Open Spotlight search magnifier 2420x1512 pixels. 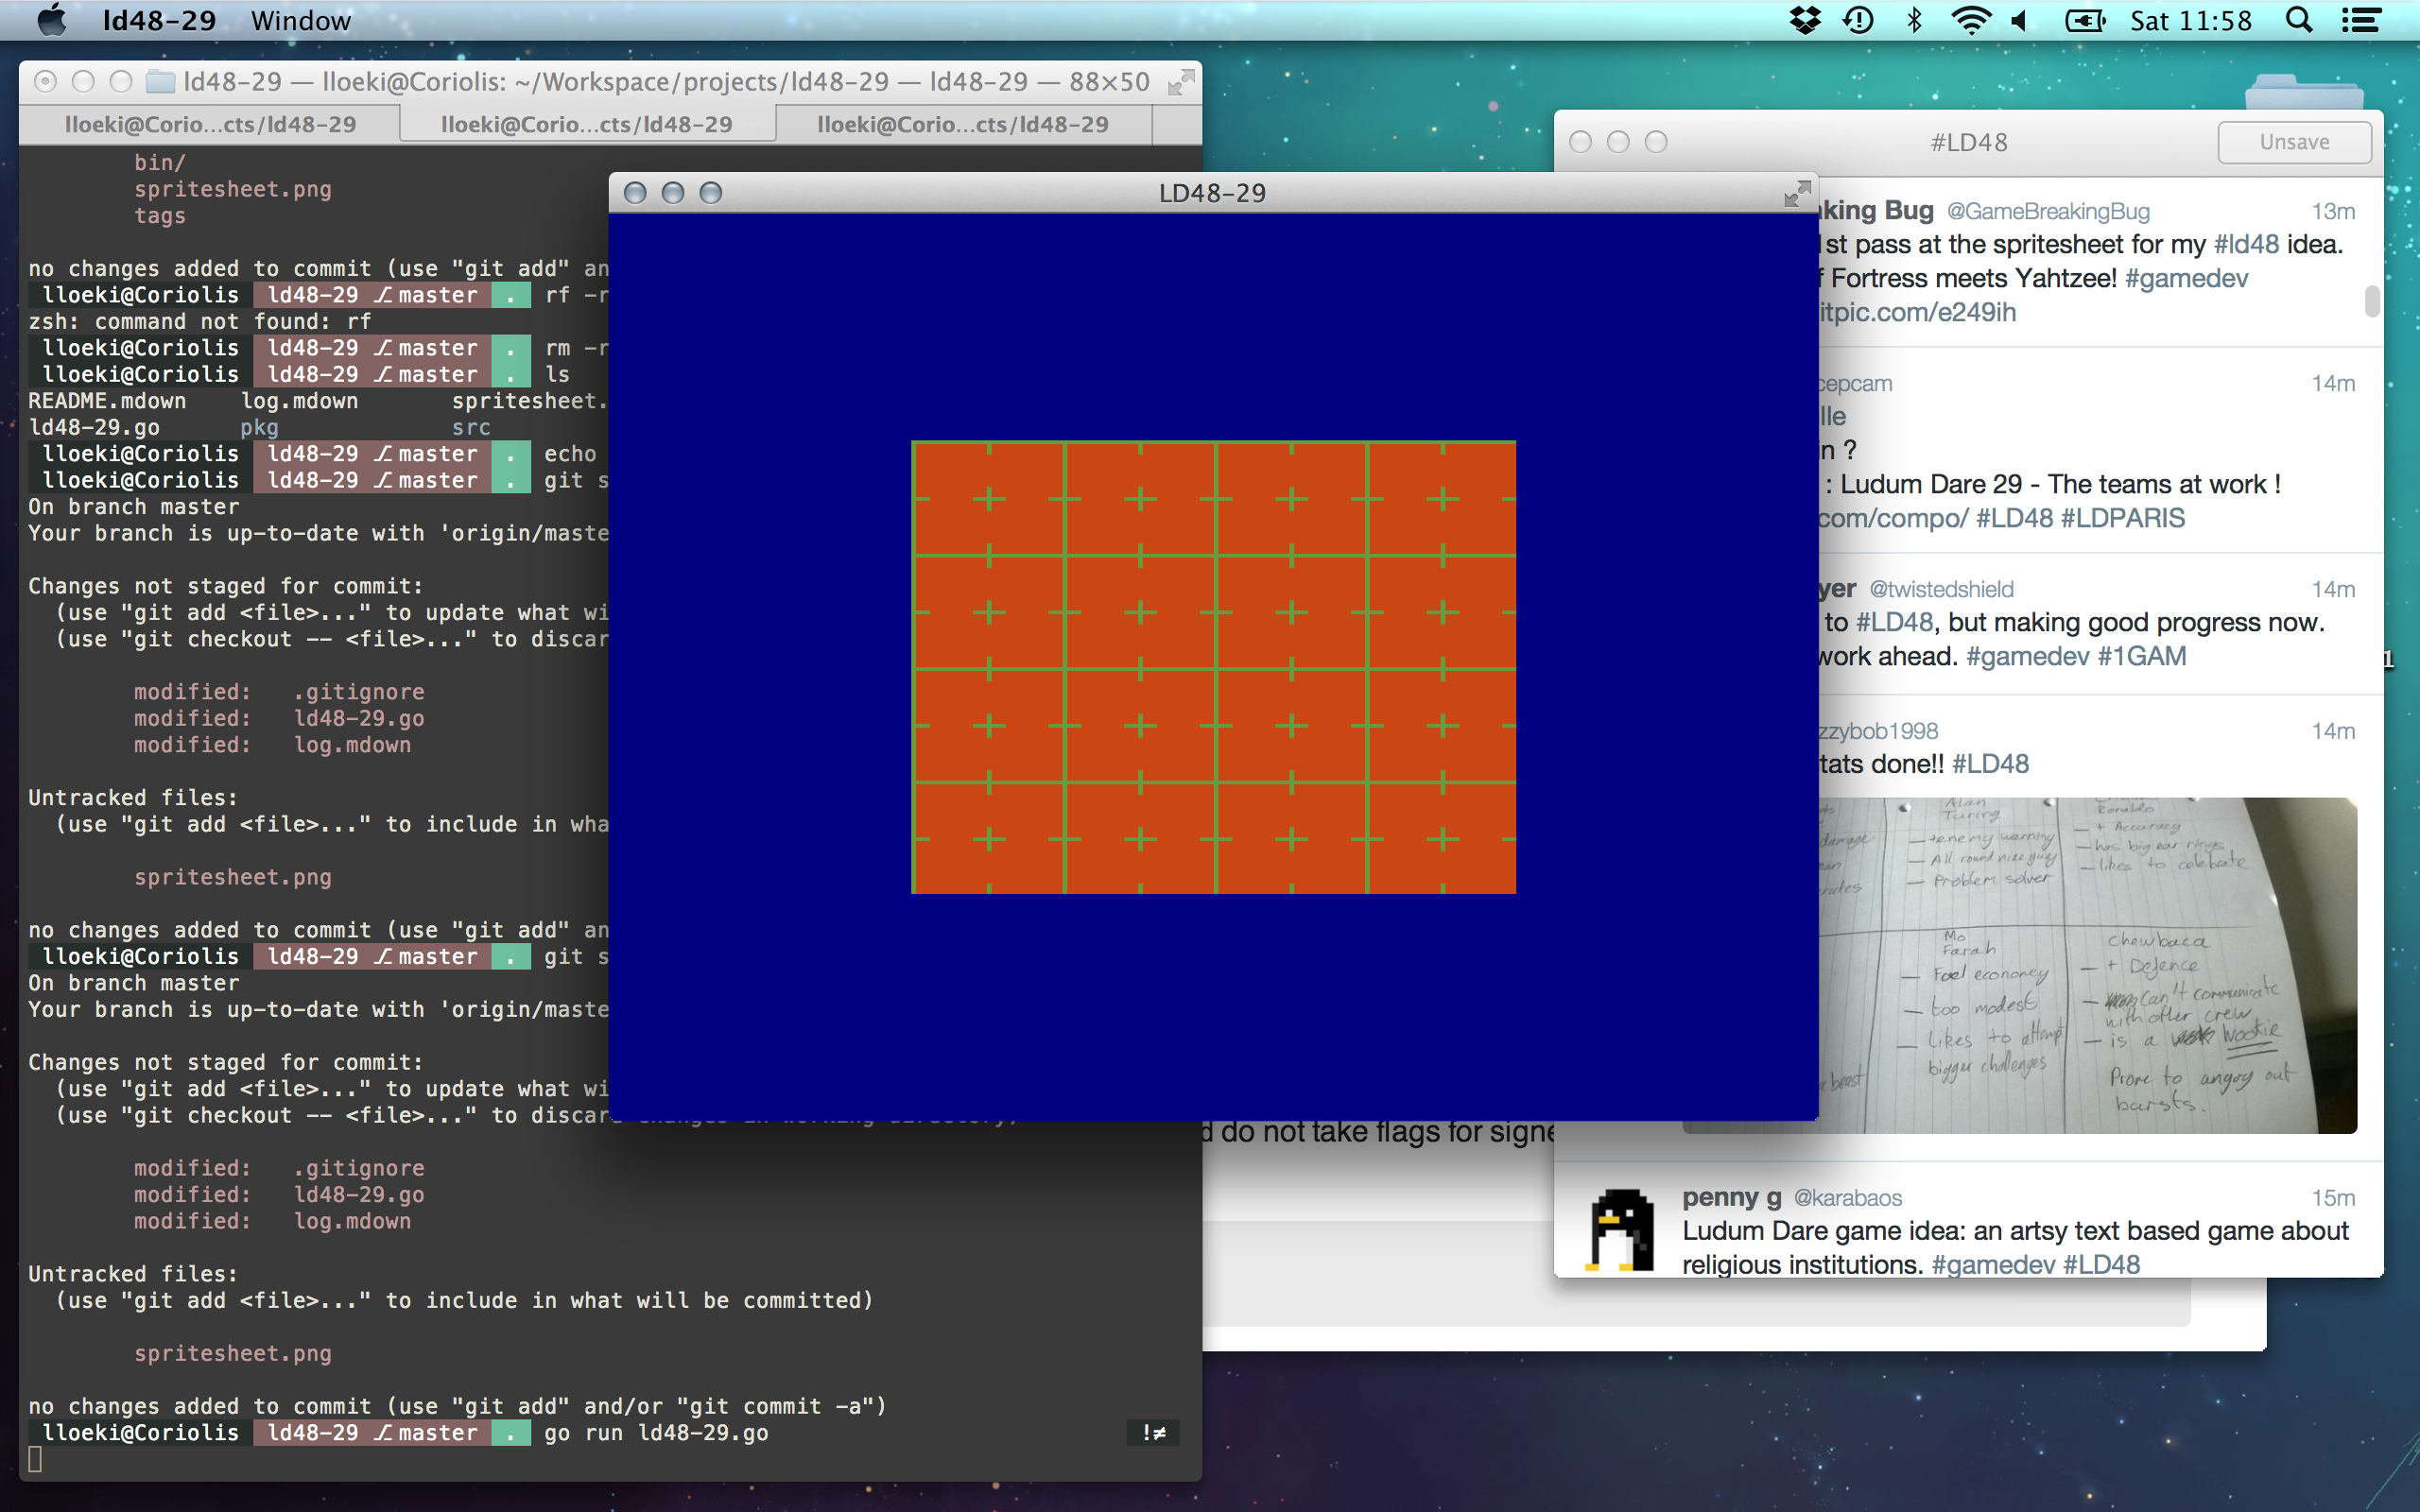[x=2300, y=21]
